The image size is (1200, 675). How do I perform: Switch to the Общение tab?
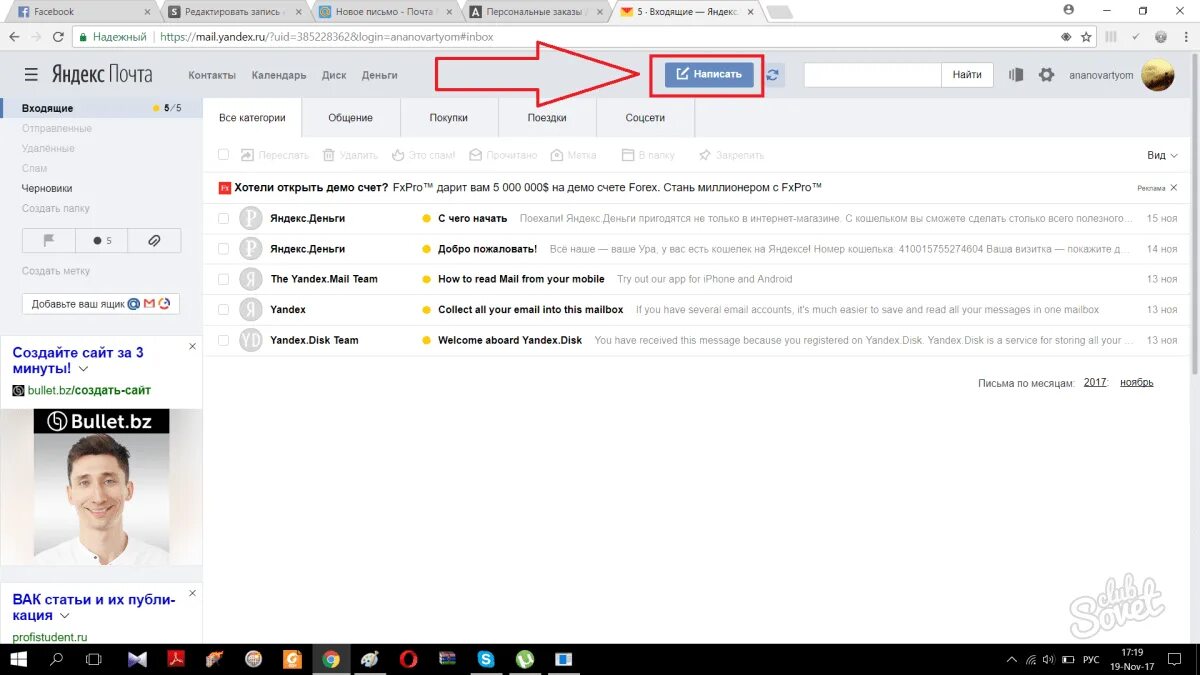point(351,118)
